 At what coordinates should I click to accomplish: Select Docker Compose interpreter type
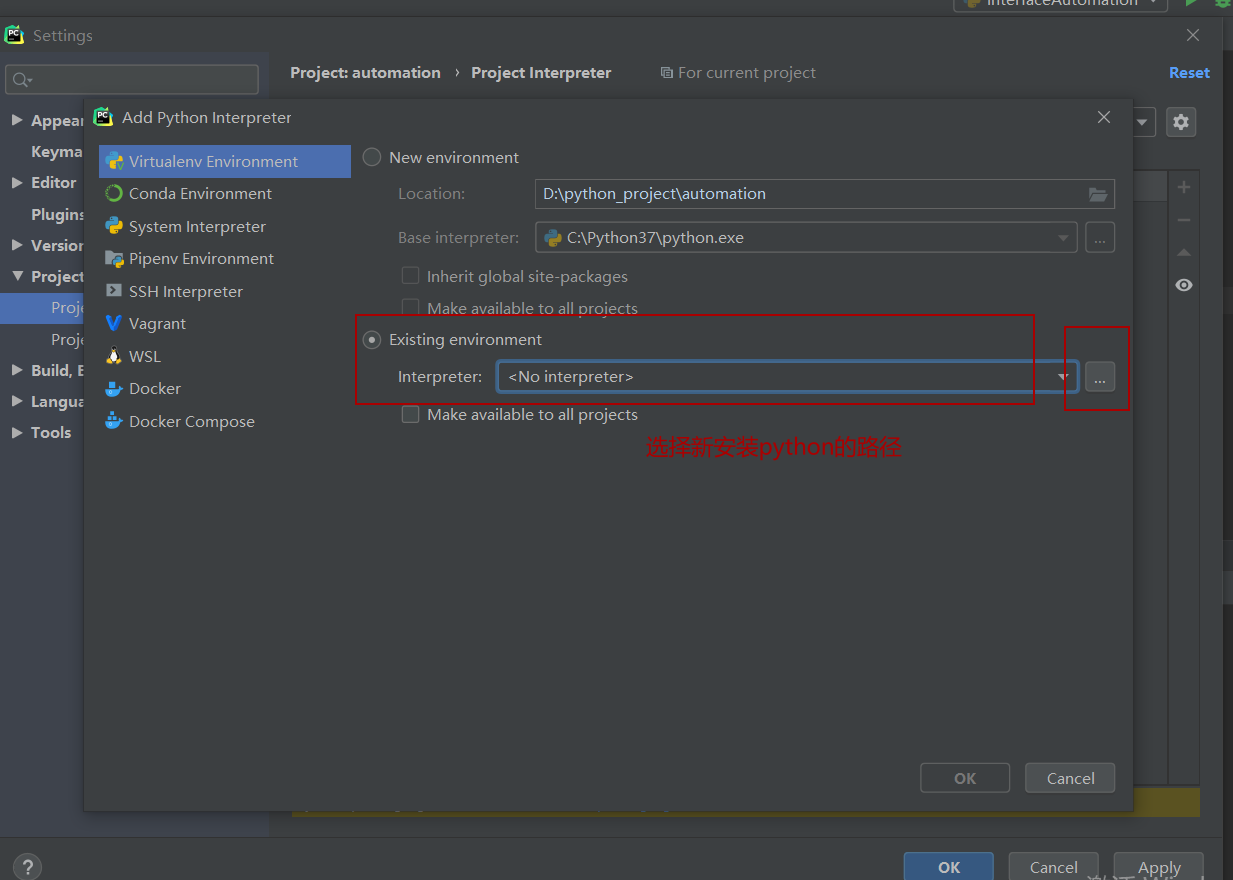point(191,421)
